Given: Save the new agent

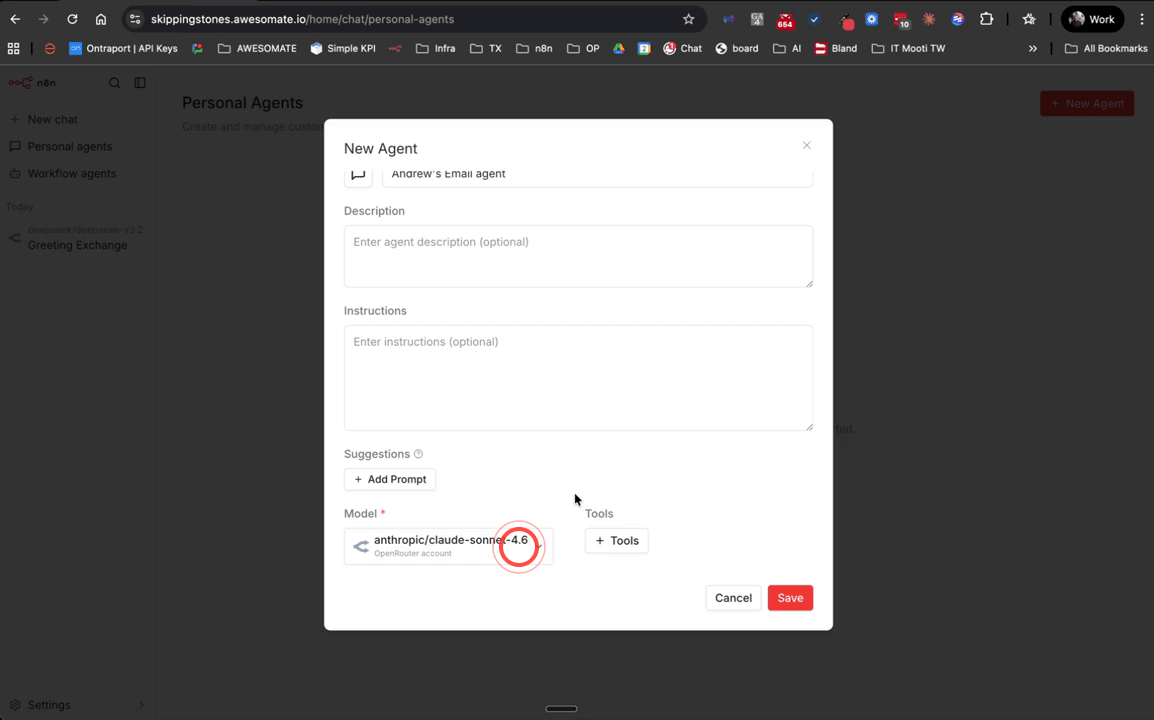Looking at the screenshot, I should point(790,598).
